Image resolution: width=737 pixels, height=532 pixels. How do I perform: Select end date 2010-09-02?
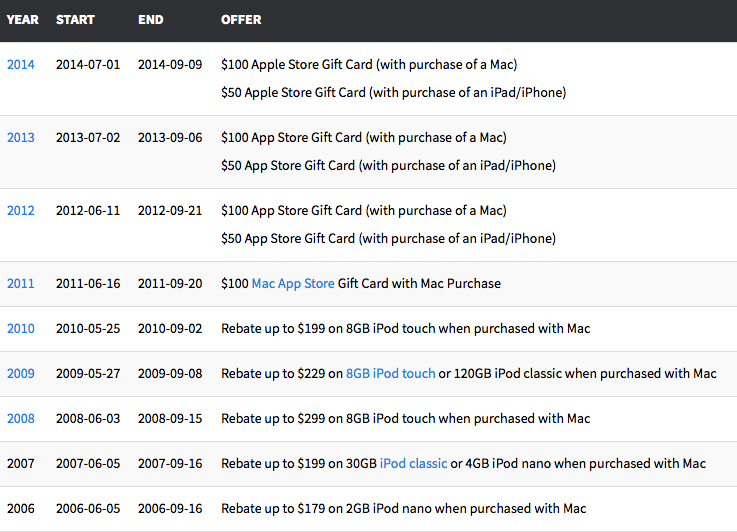[170, 328]
